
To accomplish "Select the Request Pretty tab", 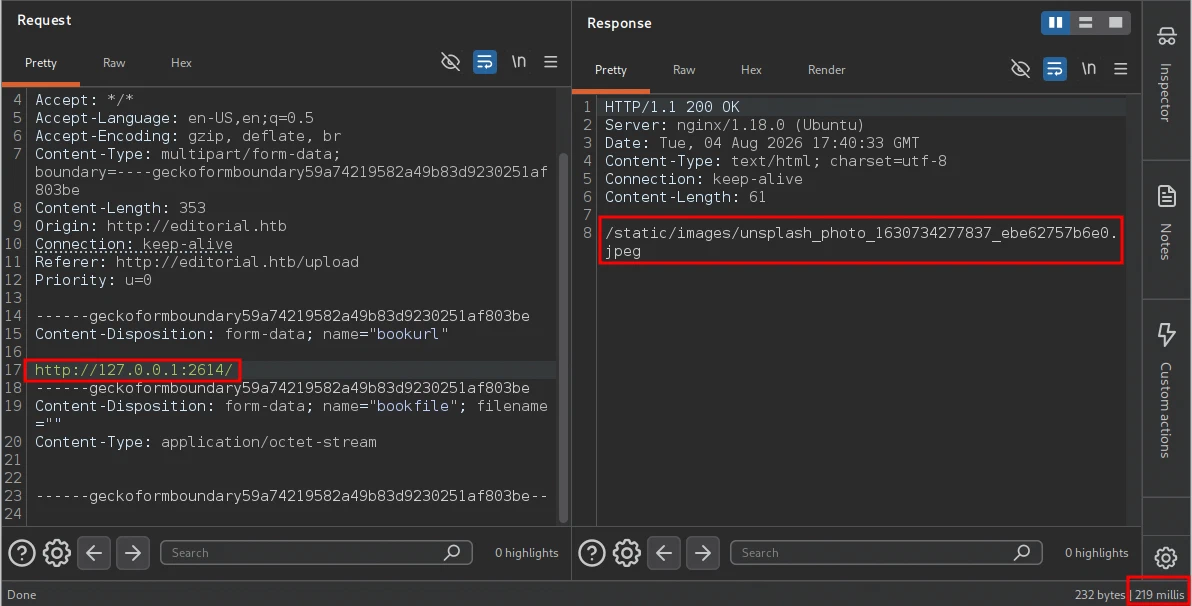I will tap(41, 63).
